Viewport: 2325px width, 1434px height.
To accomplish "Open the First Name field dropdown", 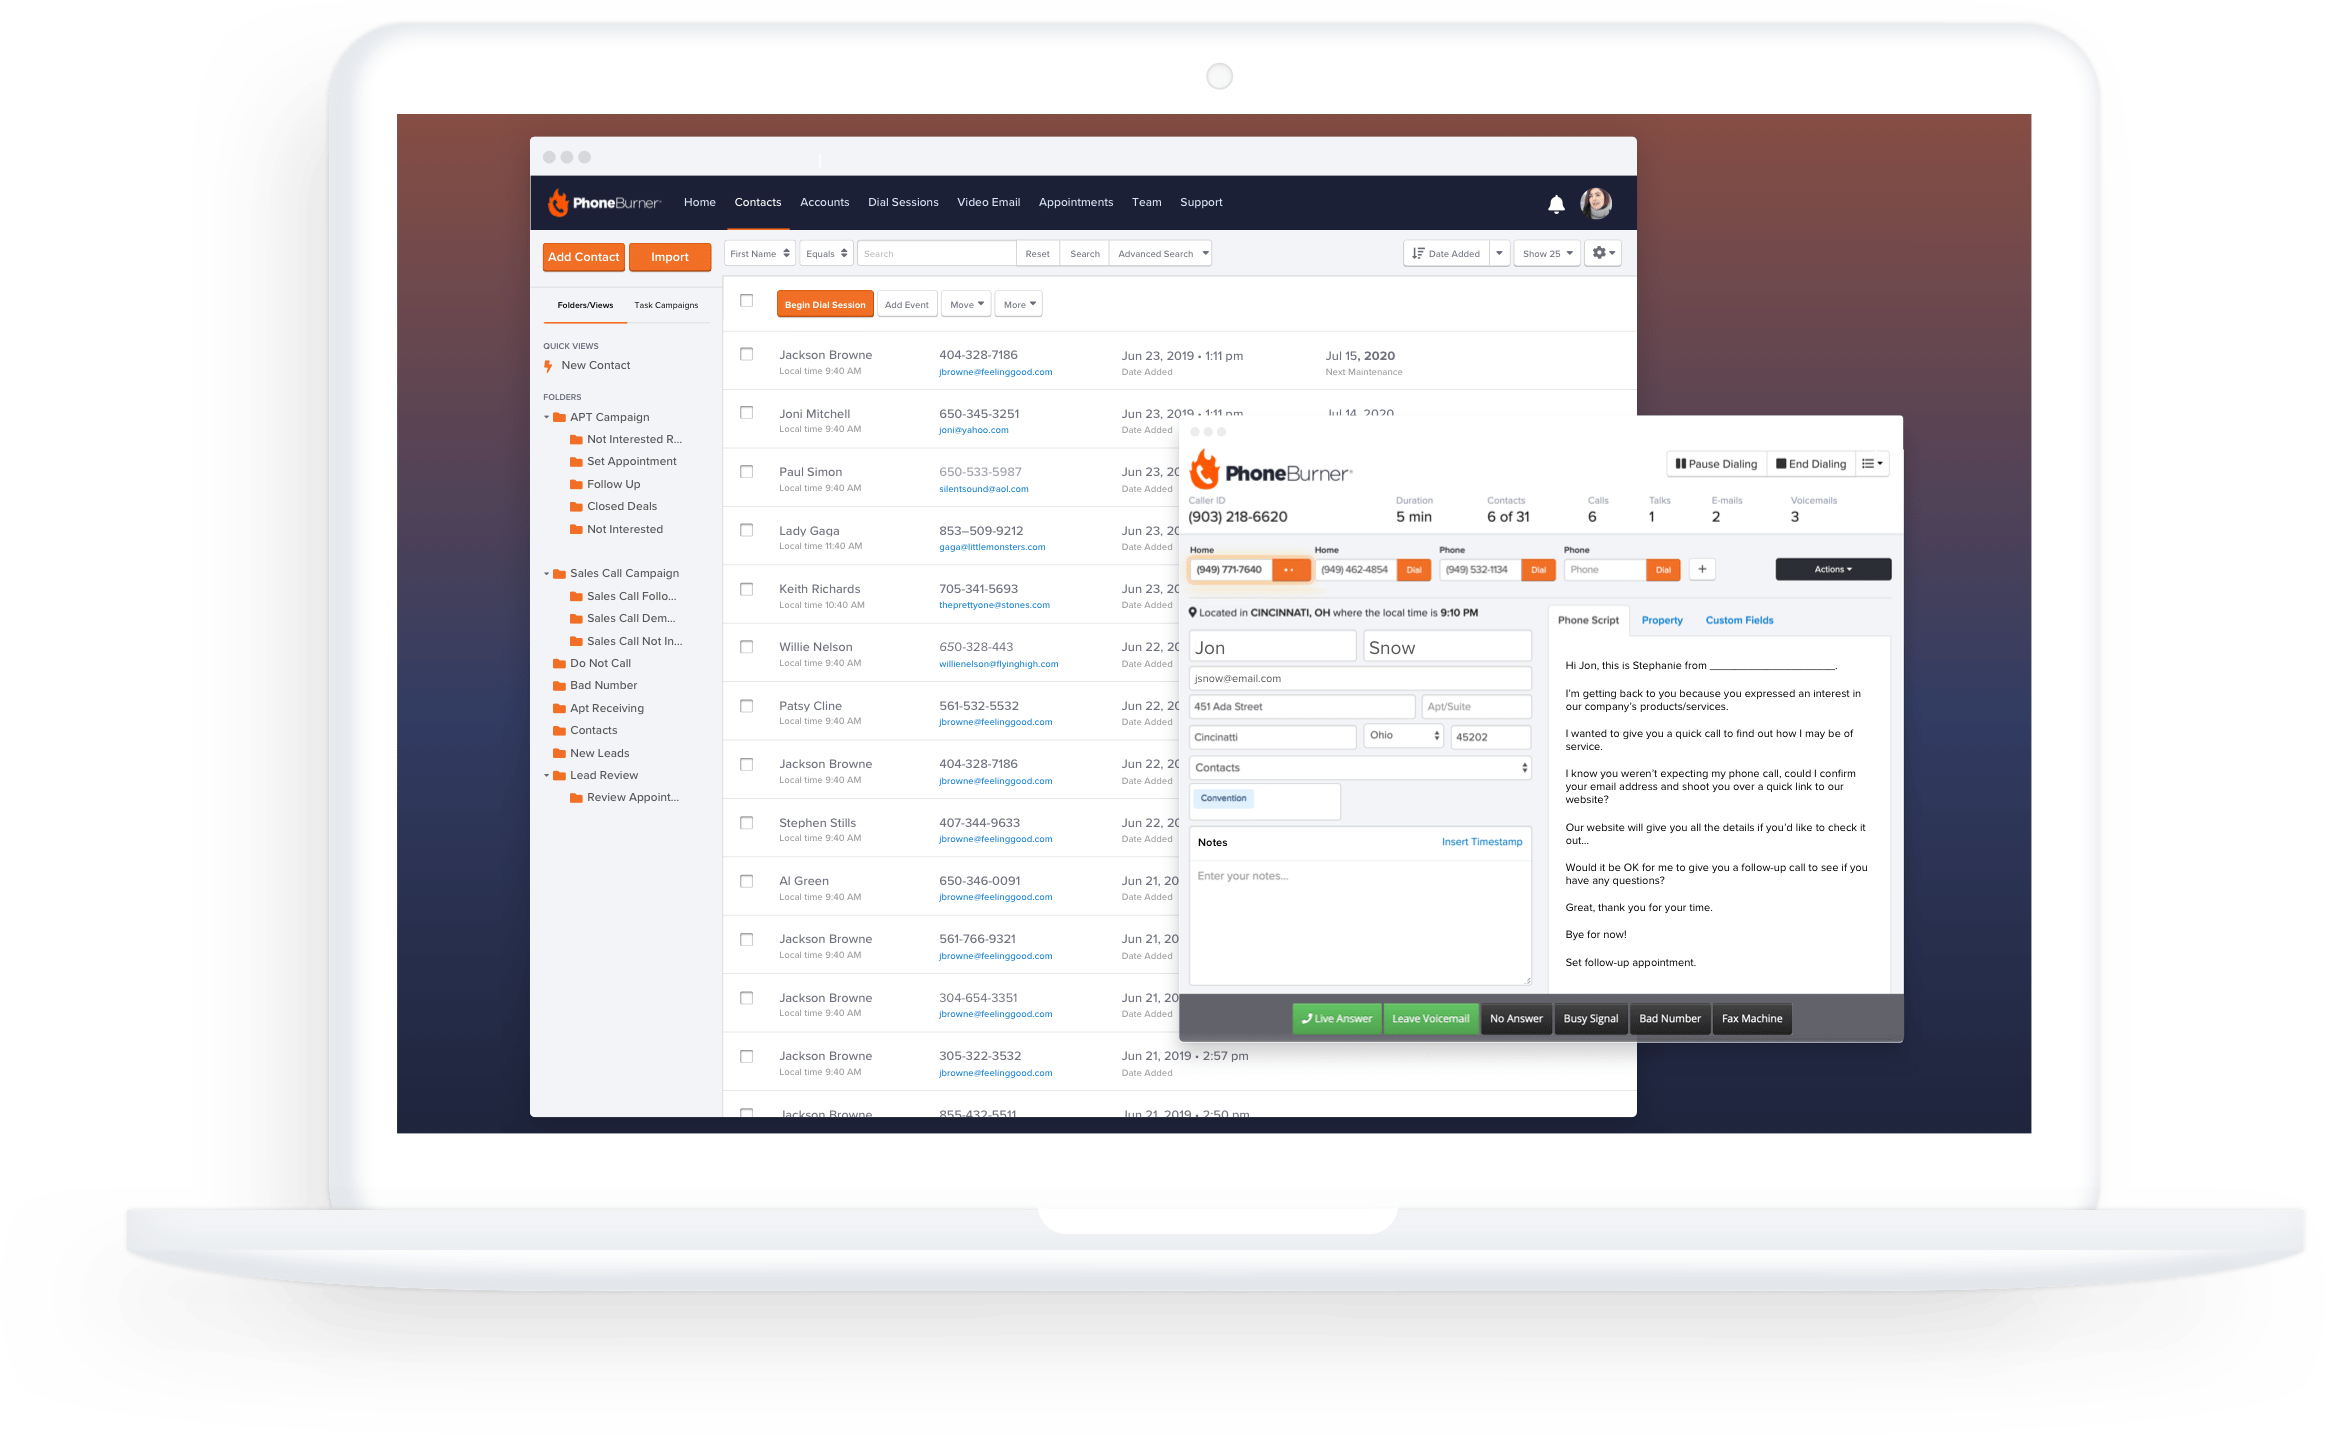I will pyautogui.click(x=760, y=253).
